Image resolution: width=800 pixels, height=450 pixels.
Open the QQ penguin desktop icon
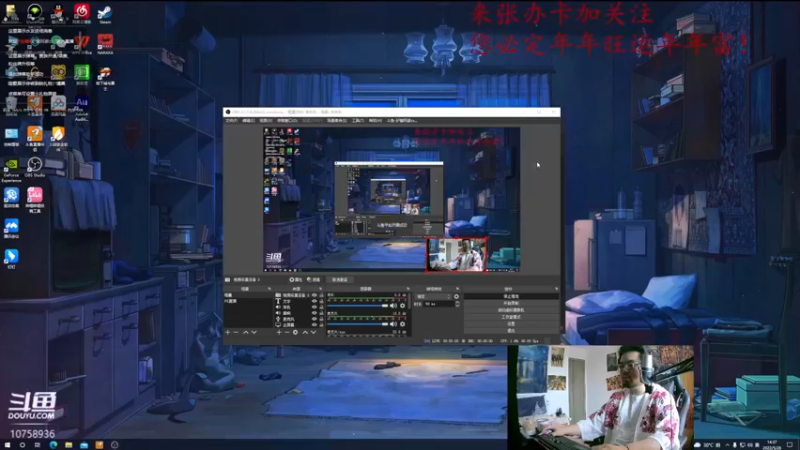click(59, 12)
